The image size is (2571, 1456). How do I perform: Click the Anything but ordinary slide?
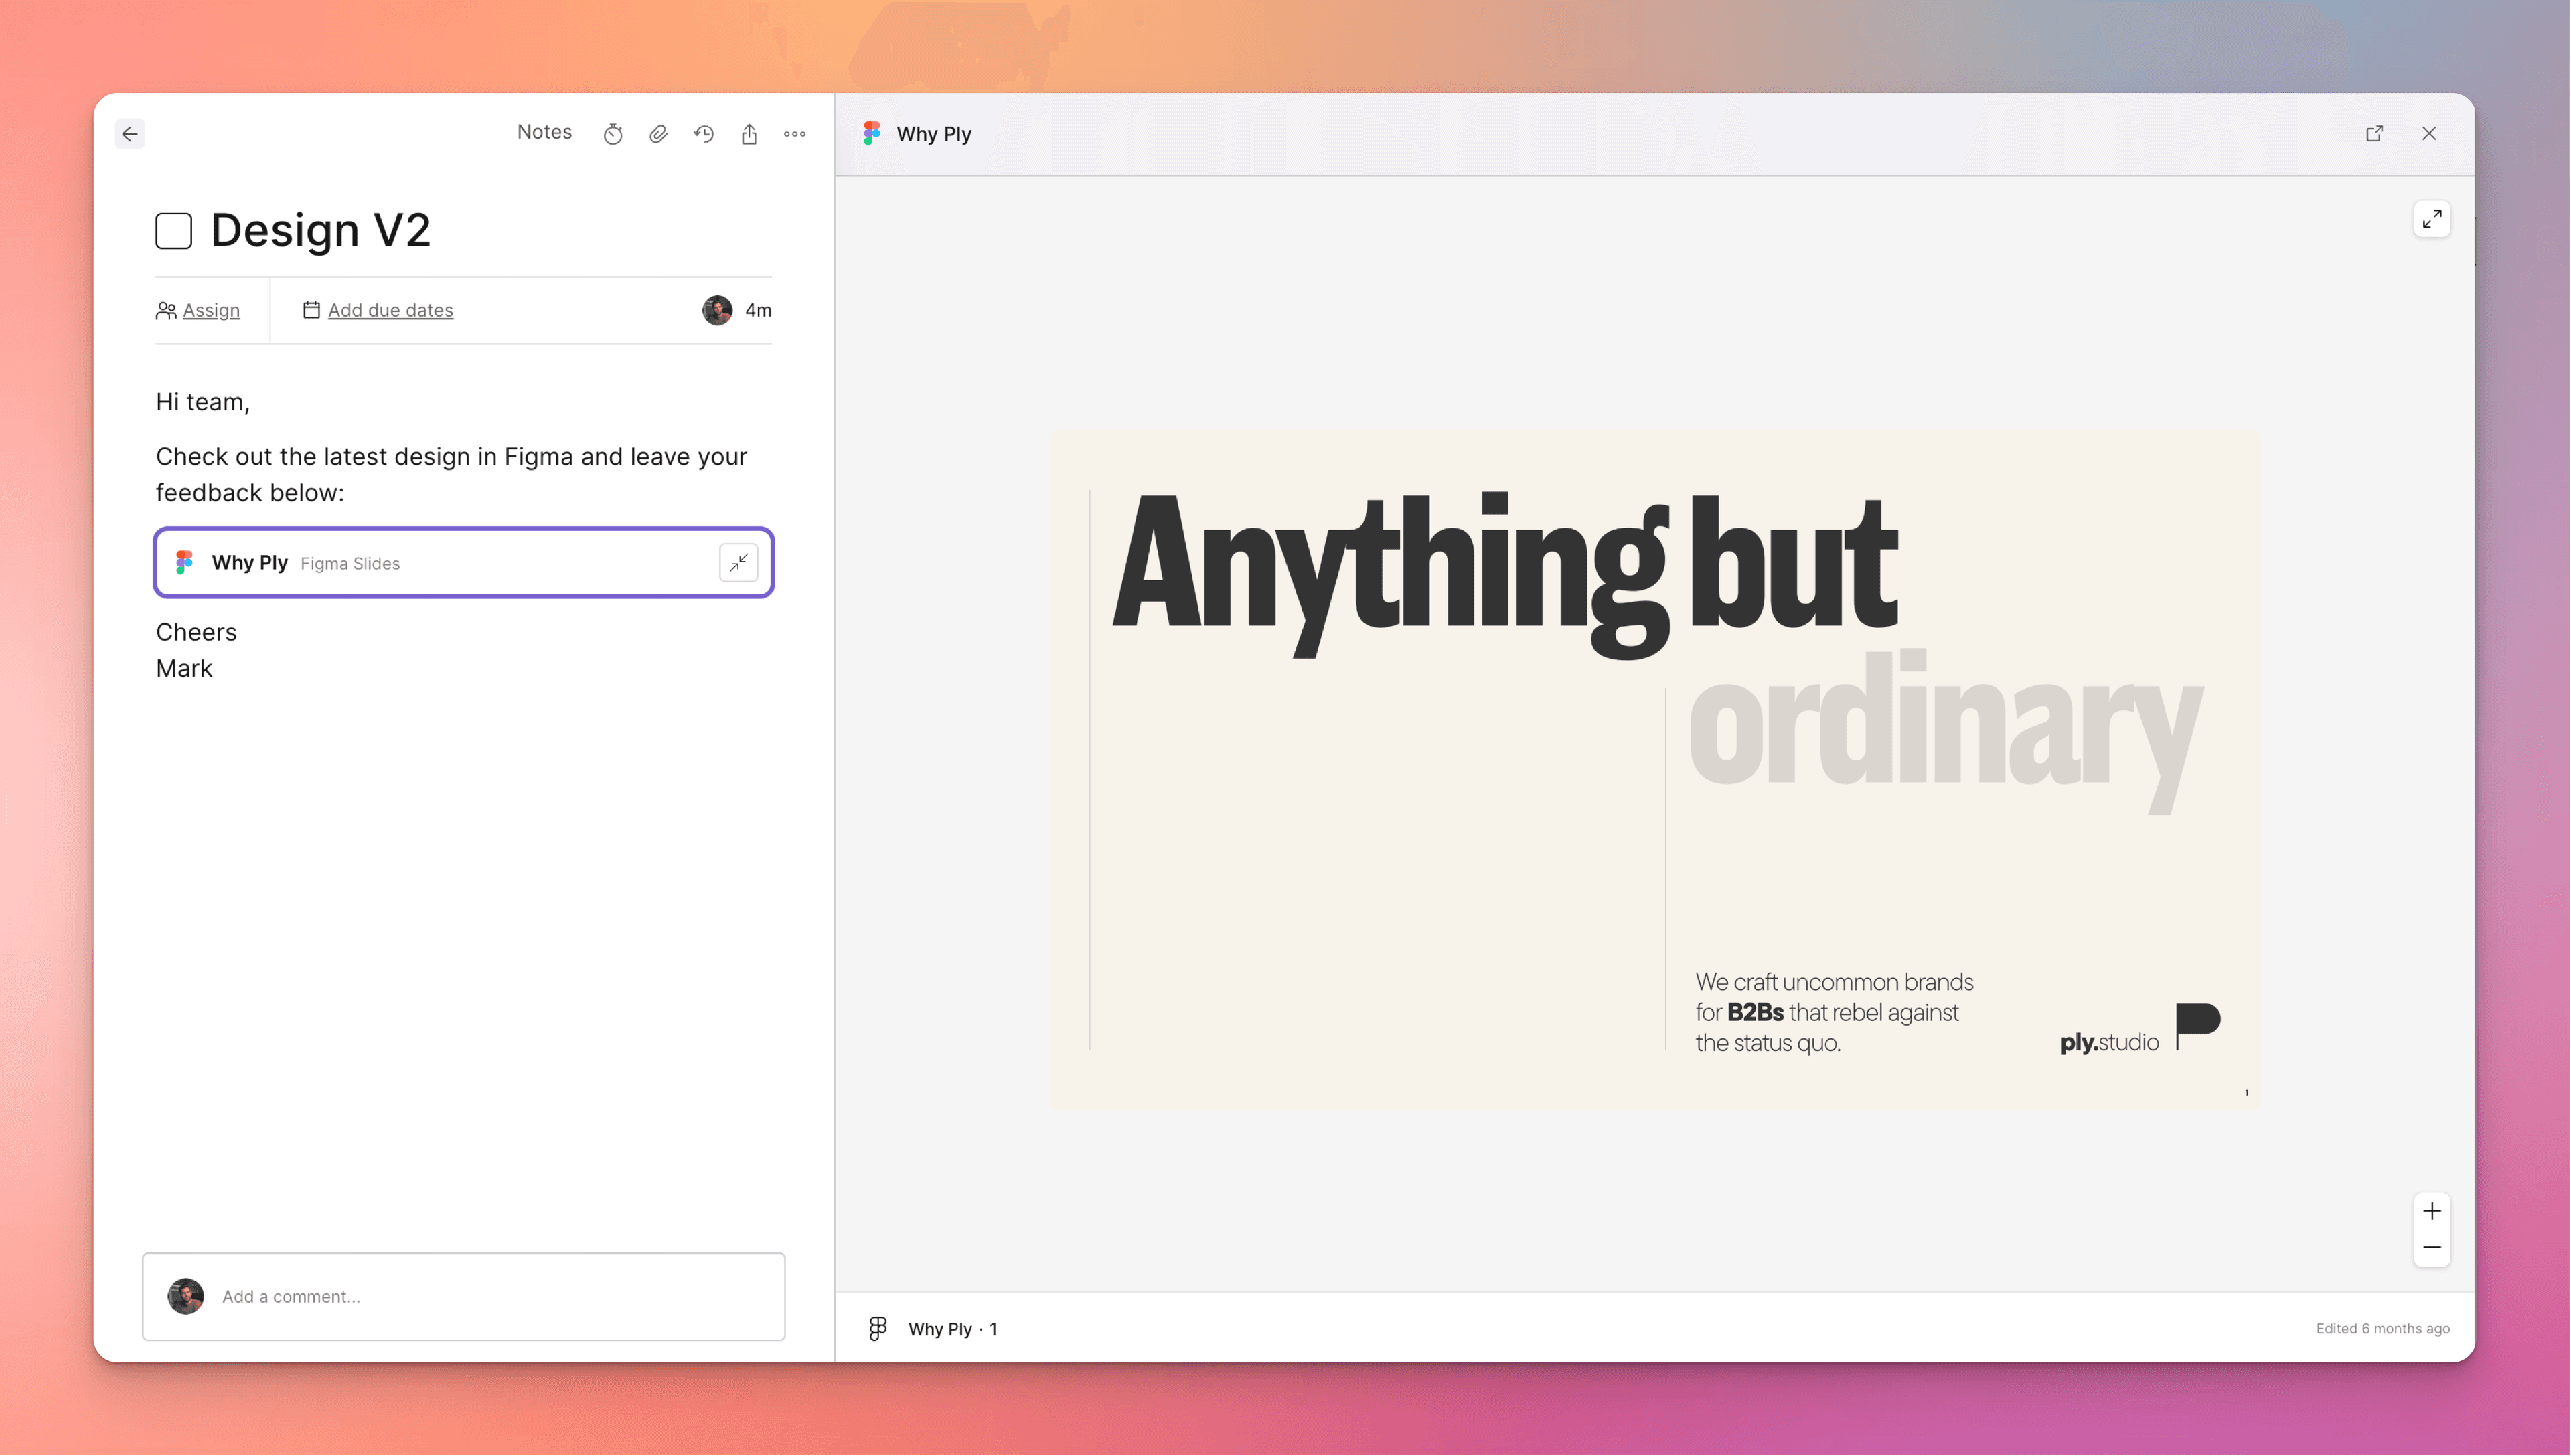[x=1655, y=769]
